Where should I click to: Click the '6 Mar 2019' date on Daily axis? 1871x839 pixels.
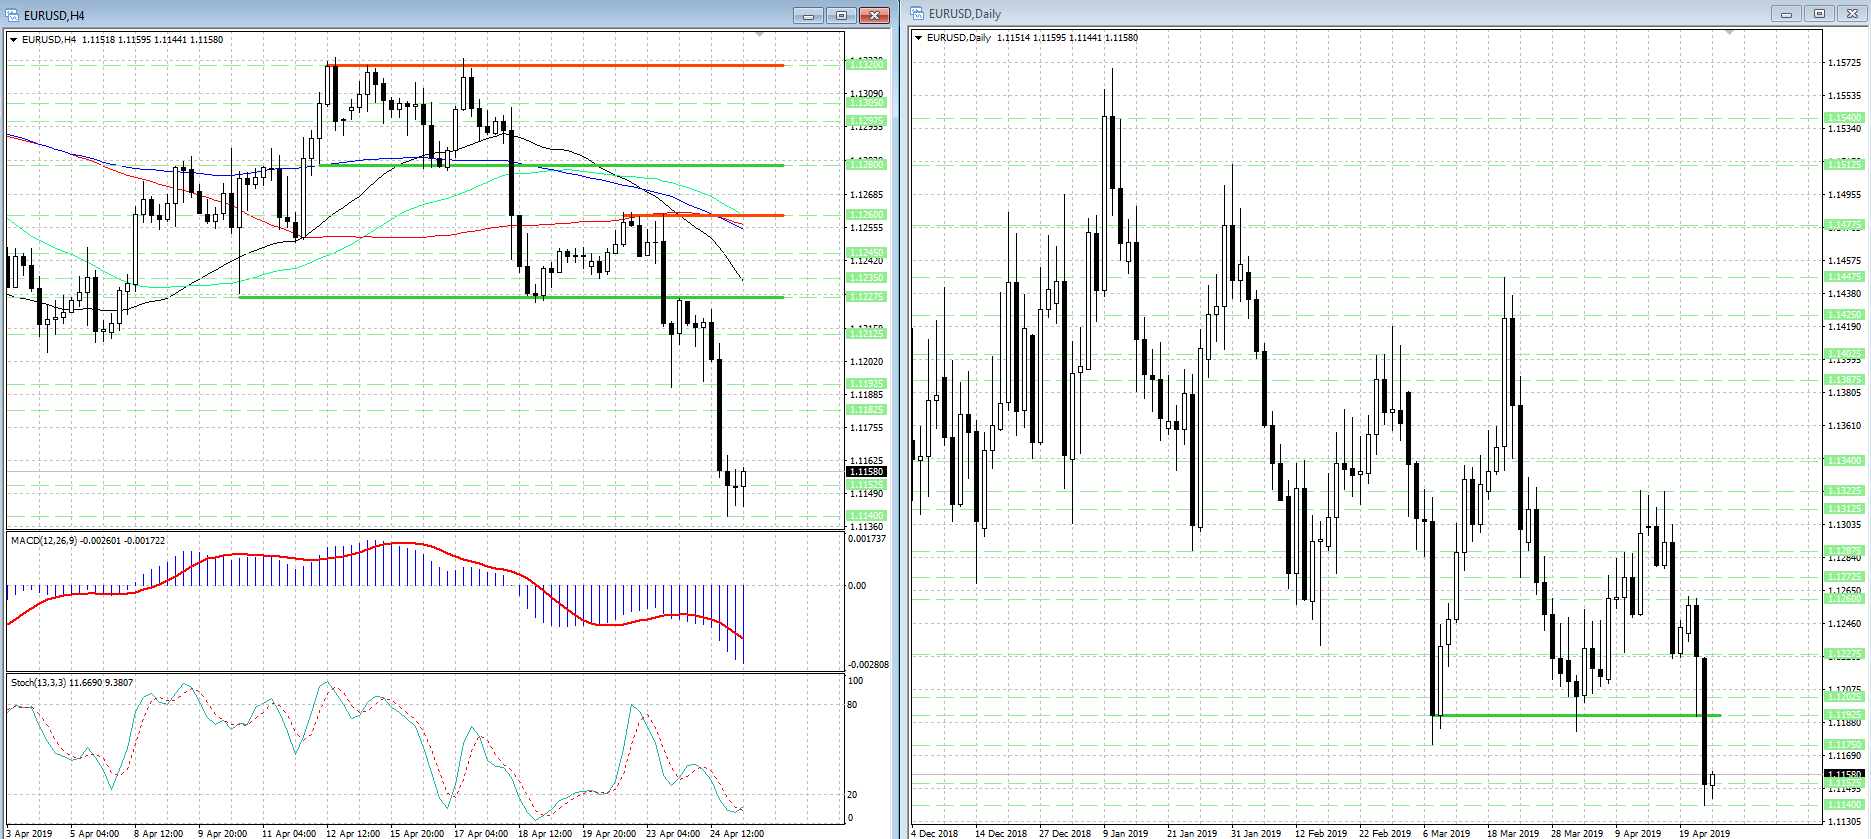[1447, 833]
